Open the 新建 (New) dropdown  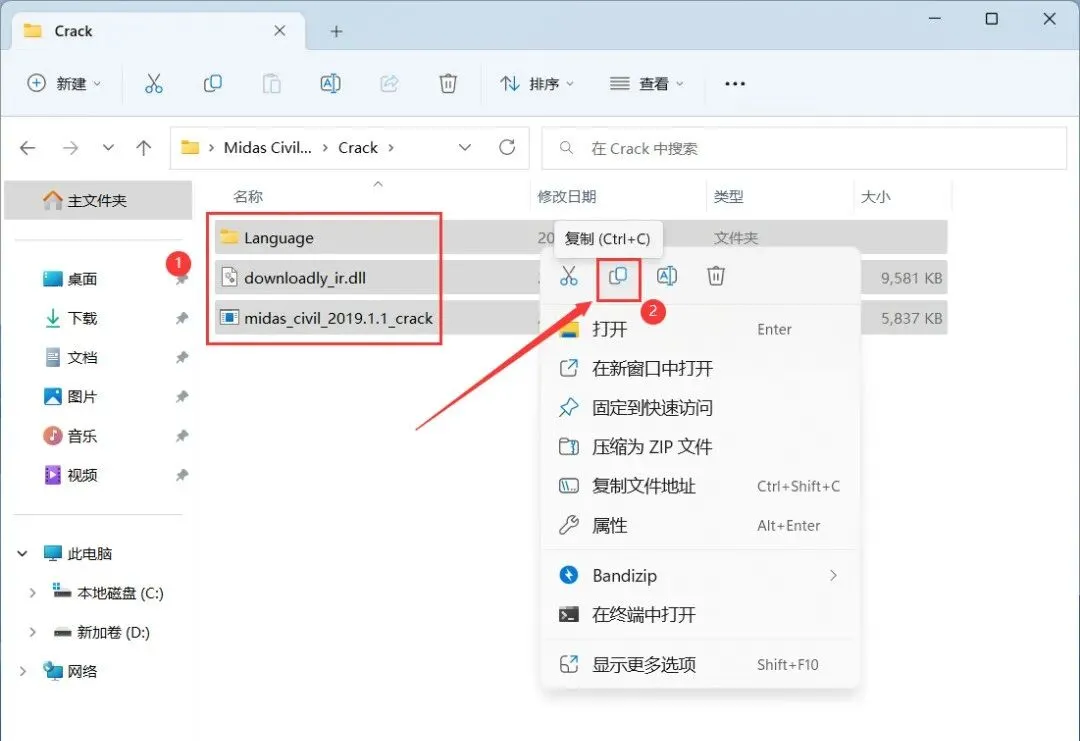63,83
